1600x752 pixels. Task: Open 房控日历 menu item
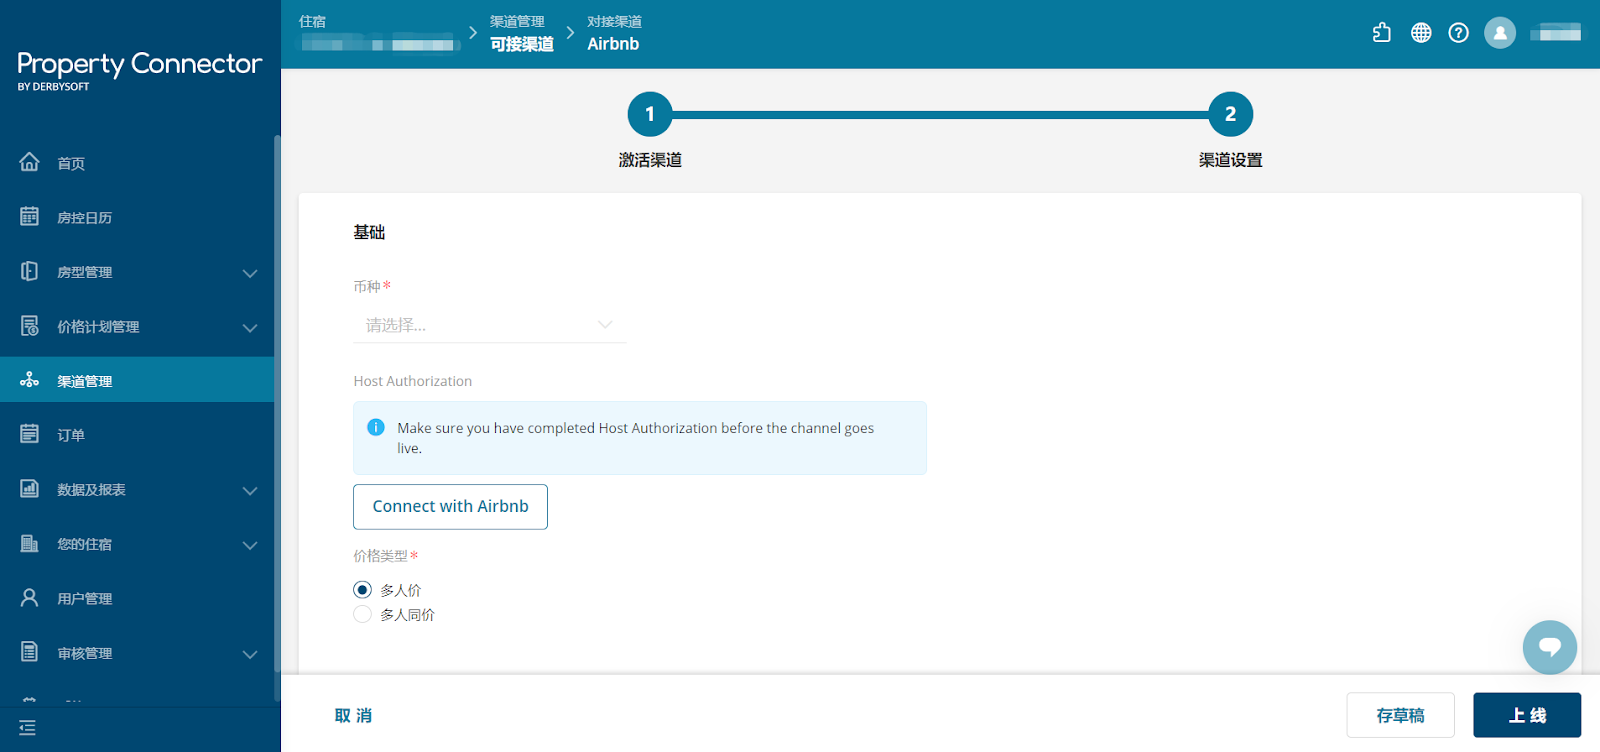tap(137, 217)
